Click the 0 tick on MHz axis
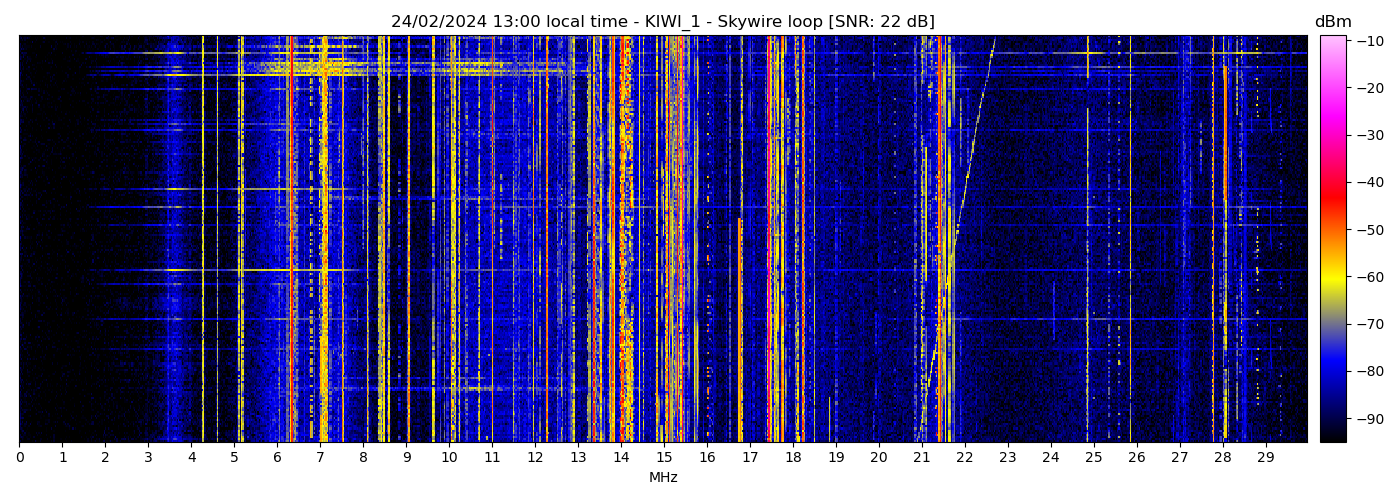Image resolution: width=1400 pixels, height=500 pixels. [x=19, y=457]
